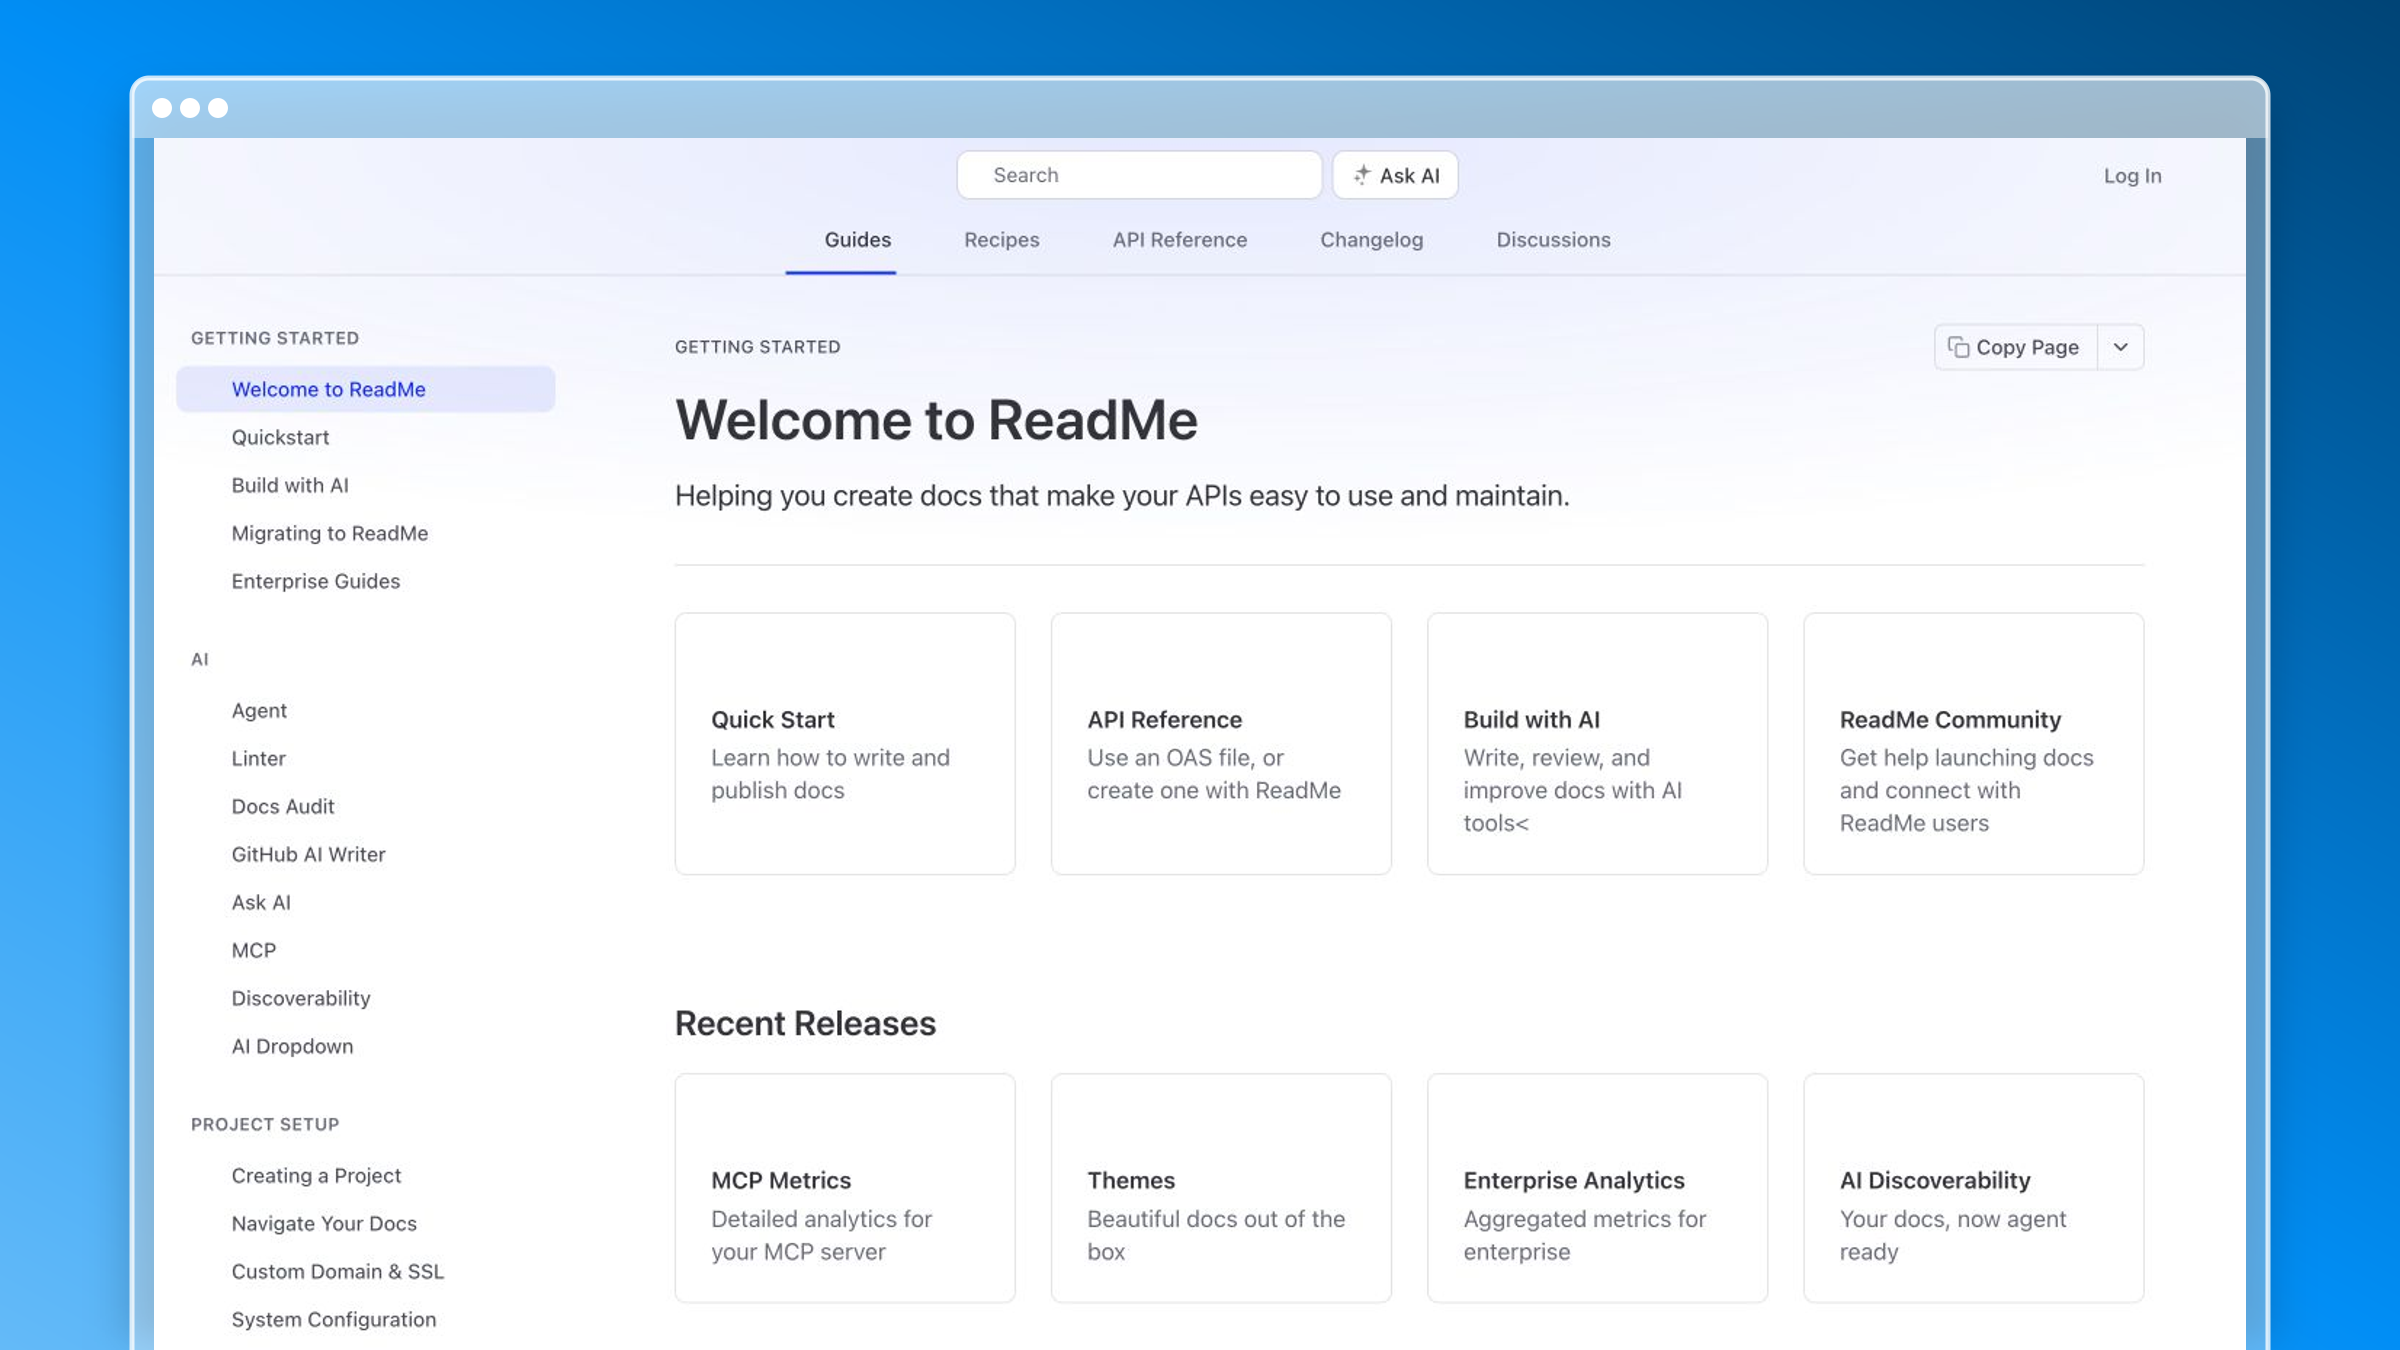
Task: Switch to the Guides tab
Action: 857,240
